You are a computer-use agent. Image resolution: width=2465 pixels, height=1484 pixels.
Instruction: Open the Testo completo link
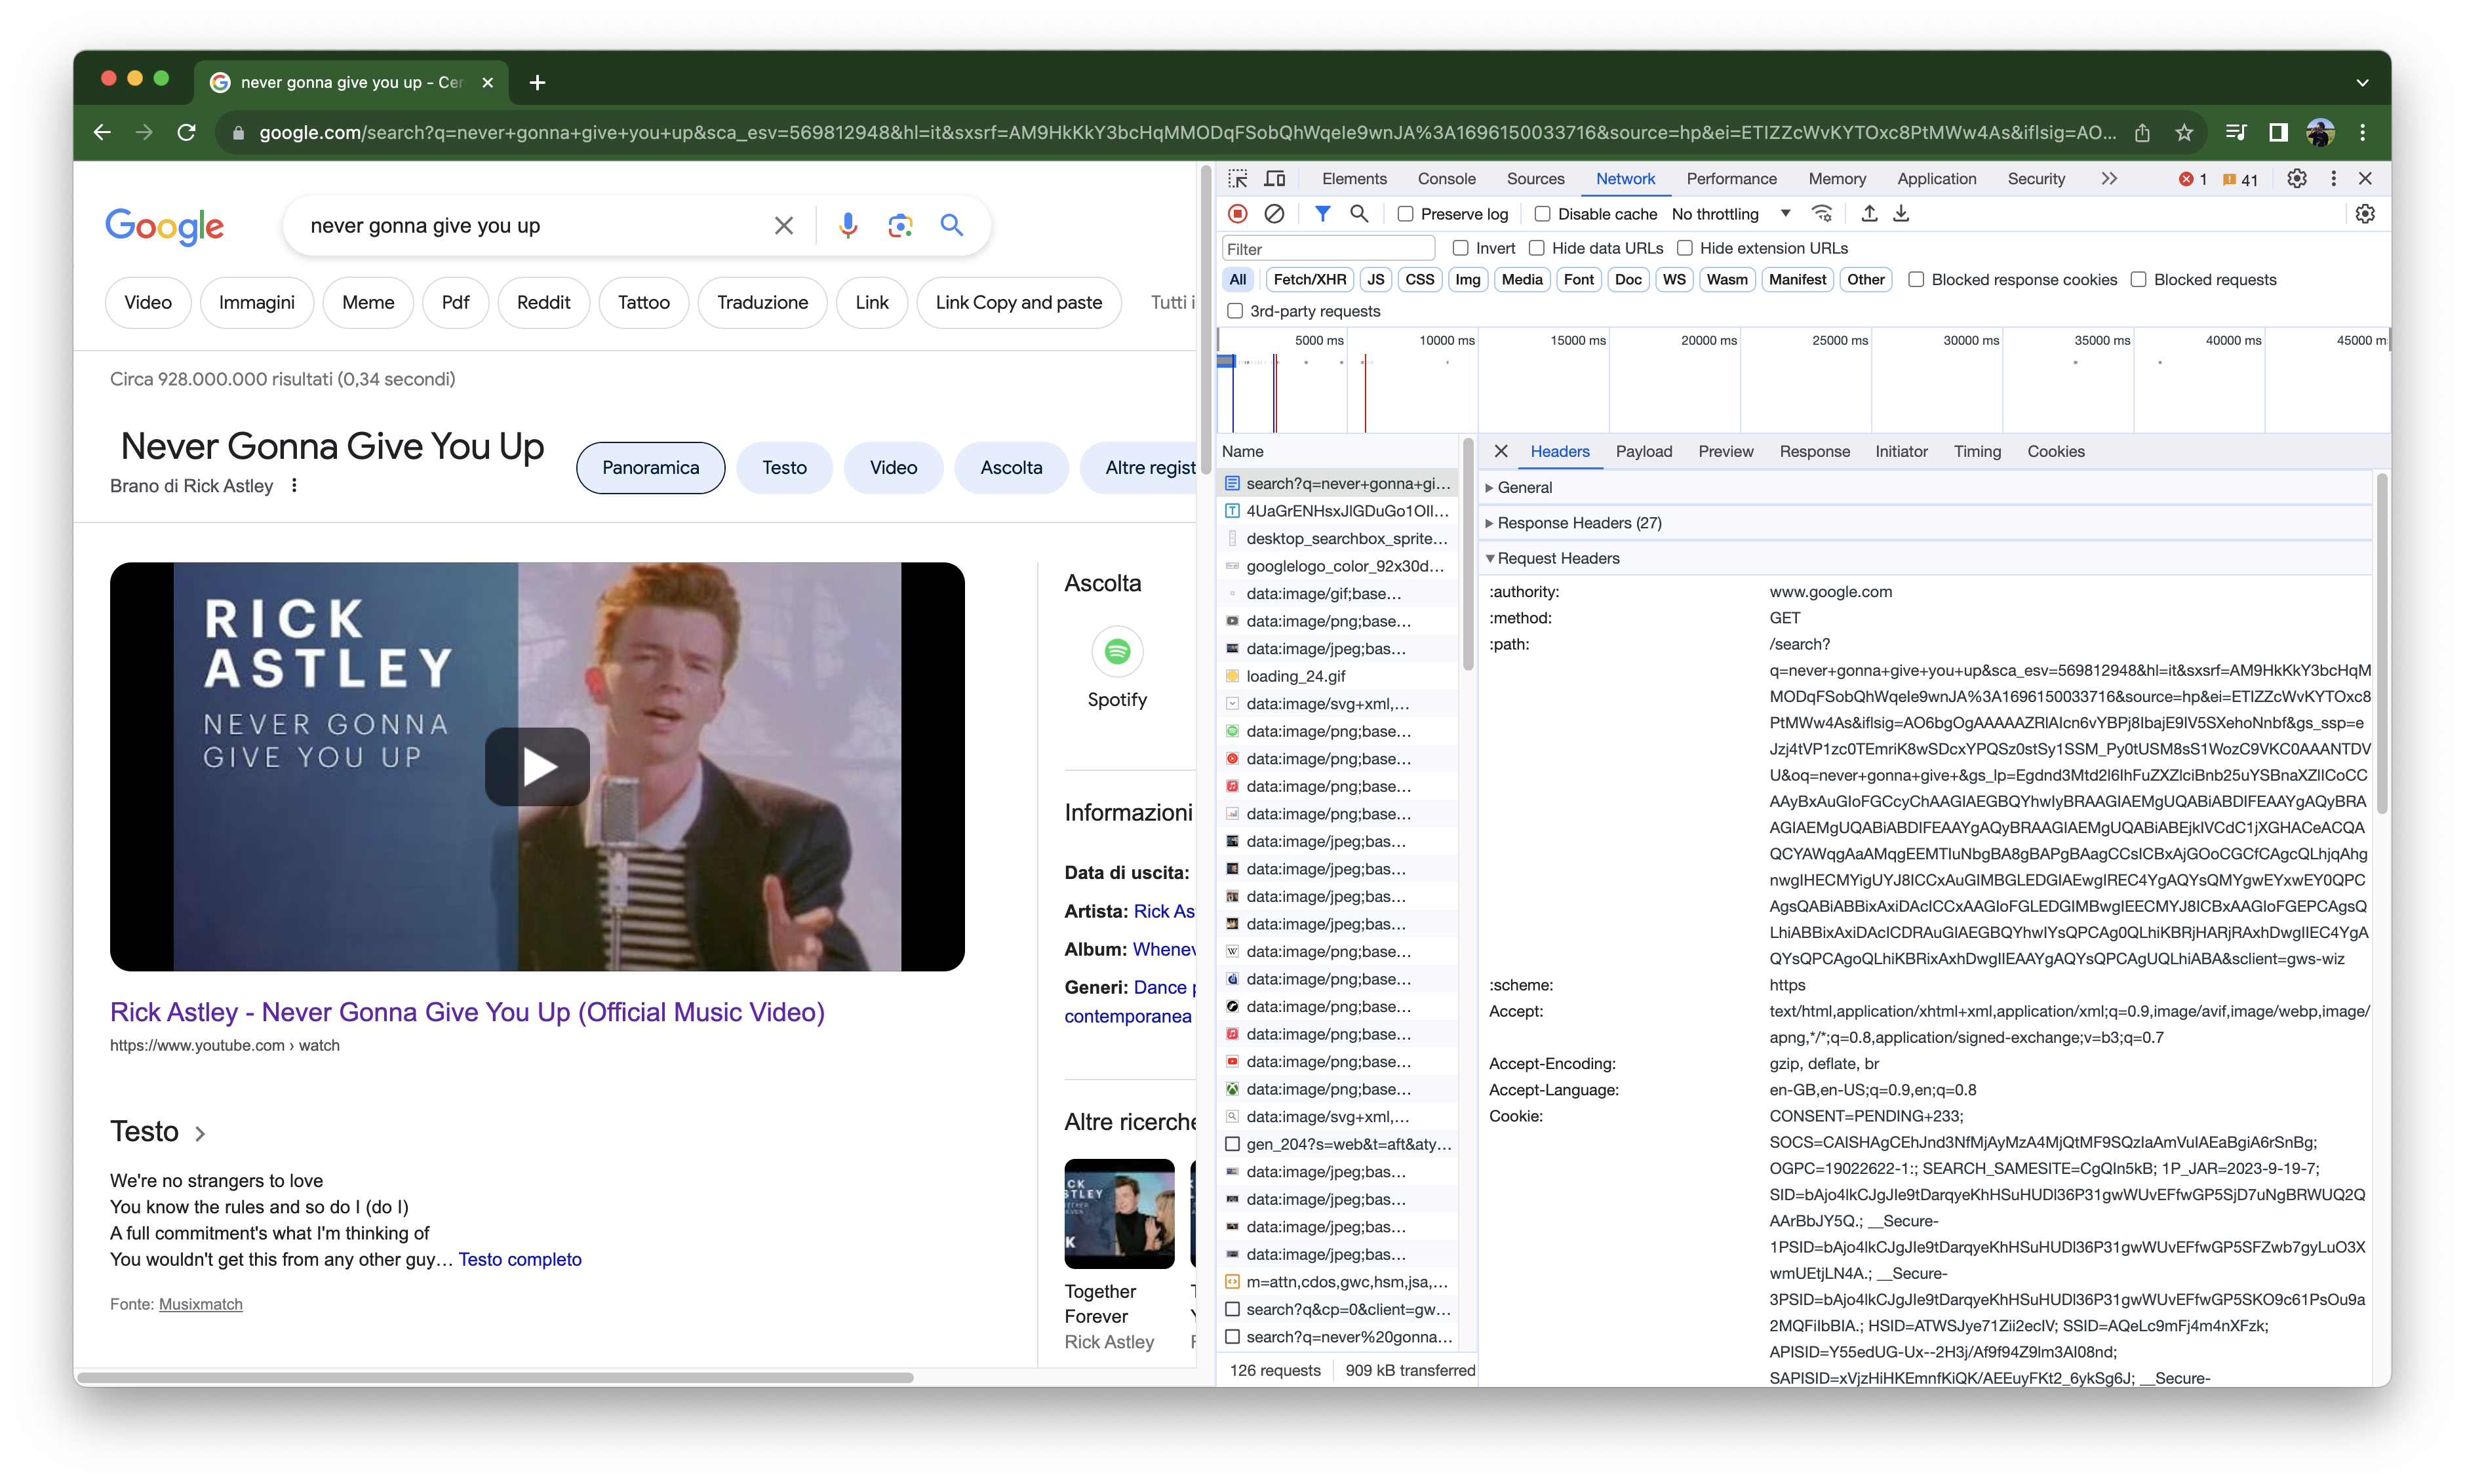[x=520, y=1260]
